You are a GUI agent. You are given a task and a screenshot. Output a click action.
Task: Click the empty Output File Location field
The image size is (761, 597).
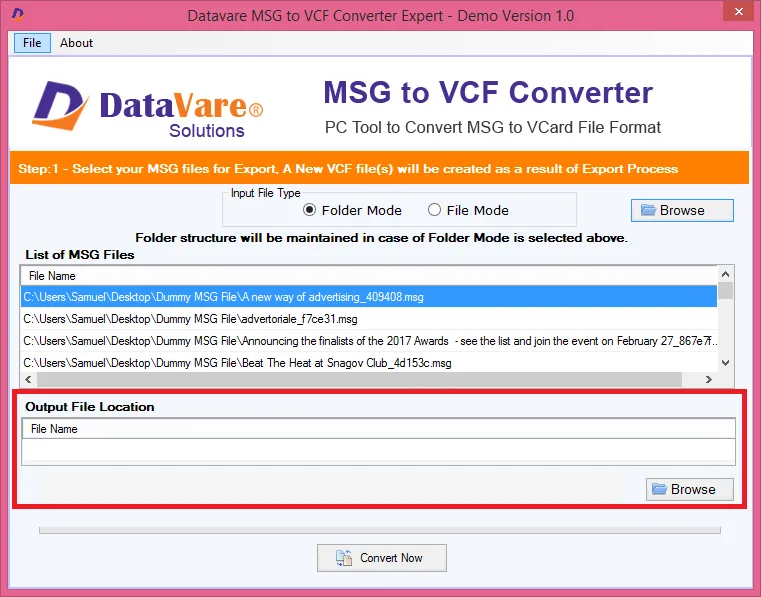click(379, 450)
